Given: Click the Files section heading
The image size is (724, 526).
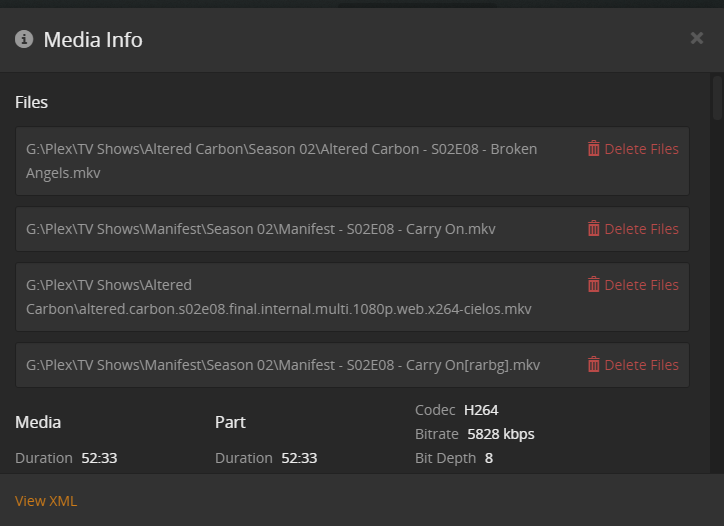Looking at the screenshot, I should [31, 102].
